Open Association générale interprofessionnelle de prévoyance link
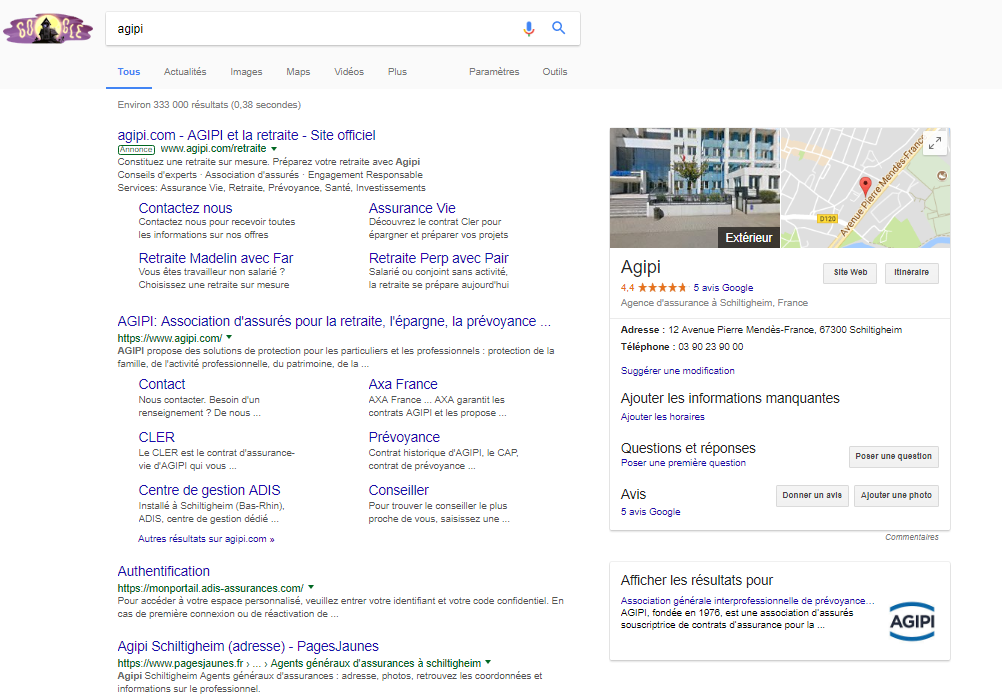 [747, 601]
